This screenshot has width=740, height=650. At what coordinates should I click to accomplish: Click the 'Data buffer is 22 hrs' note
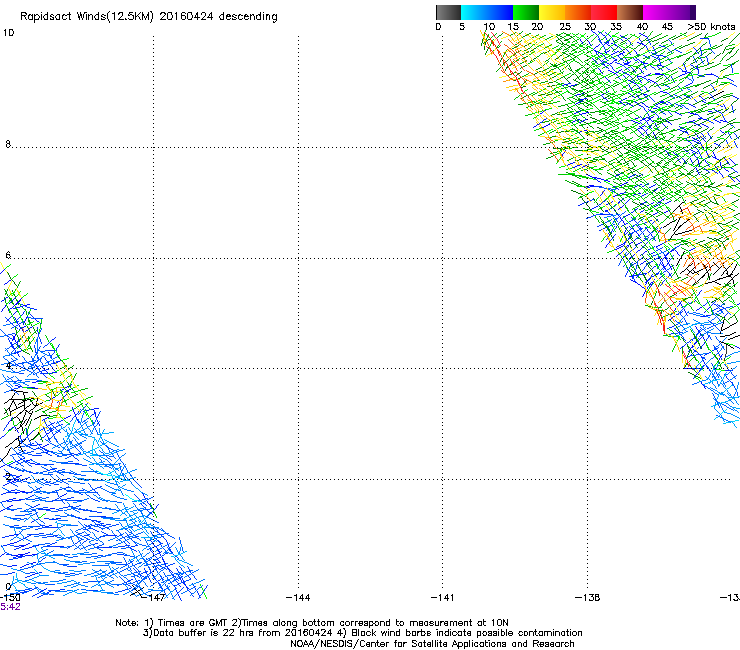[362, 633]
